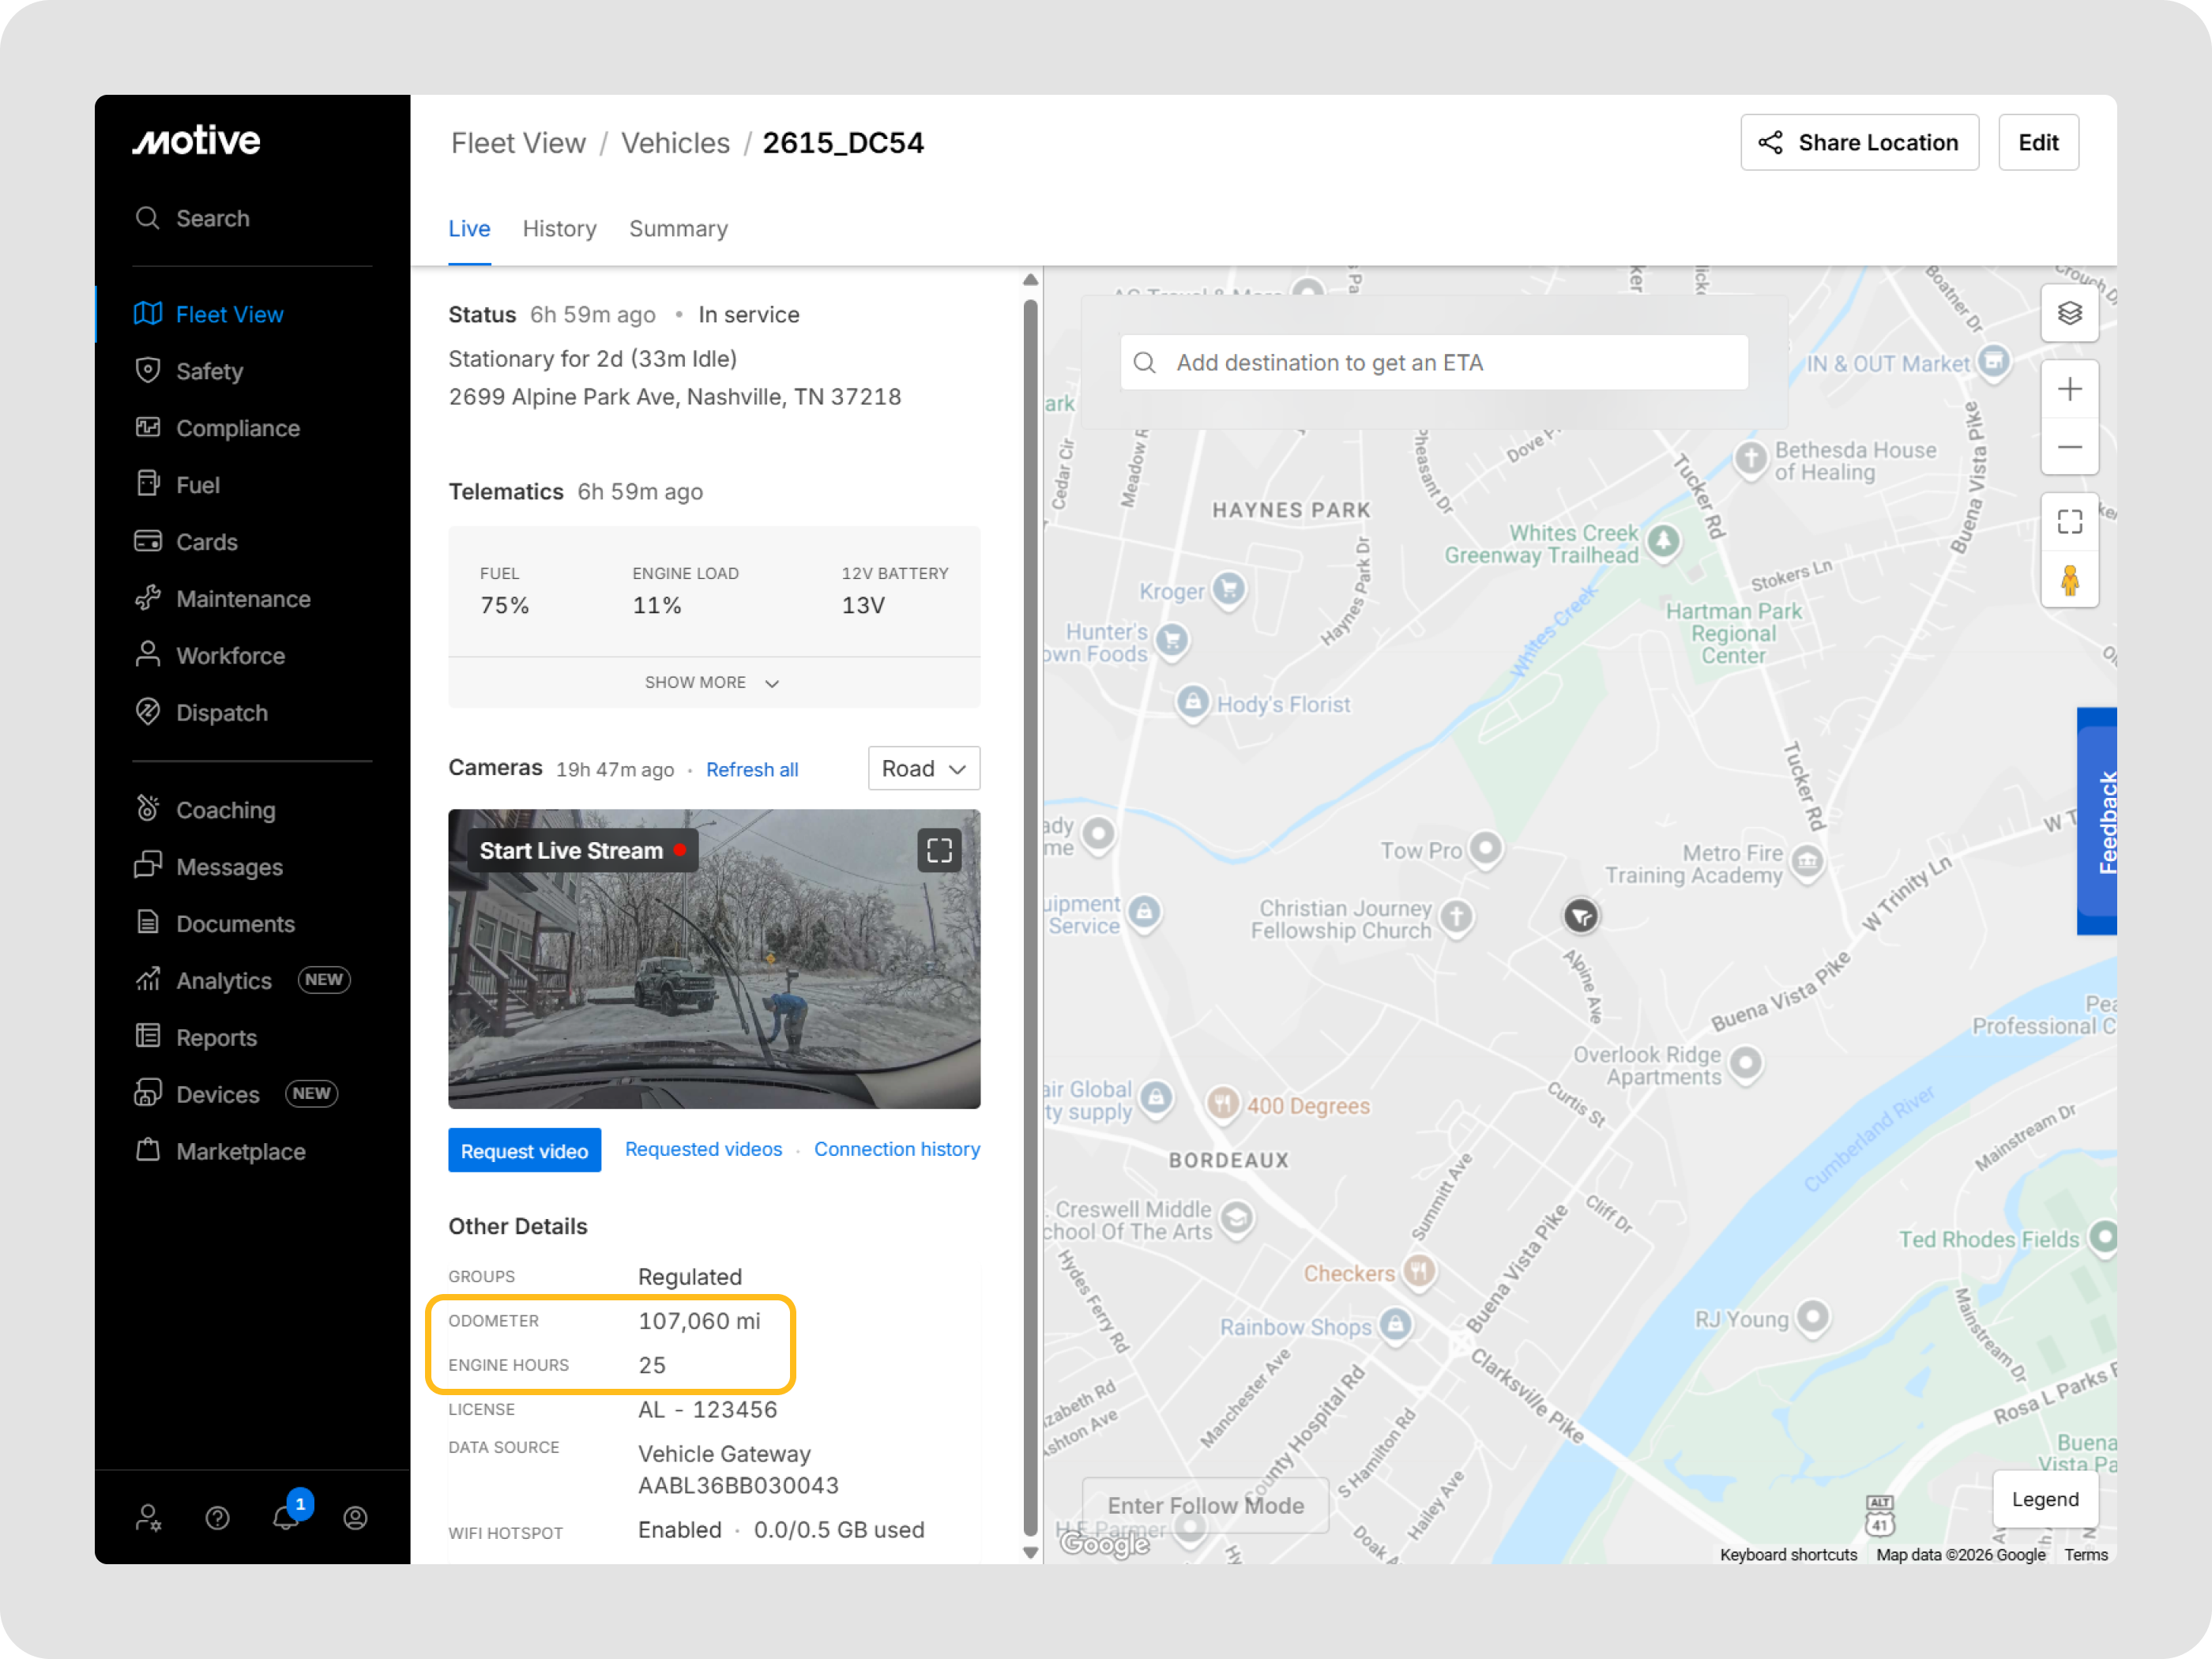
Task: Click the Request video button
Action: [524, 1150]
